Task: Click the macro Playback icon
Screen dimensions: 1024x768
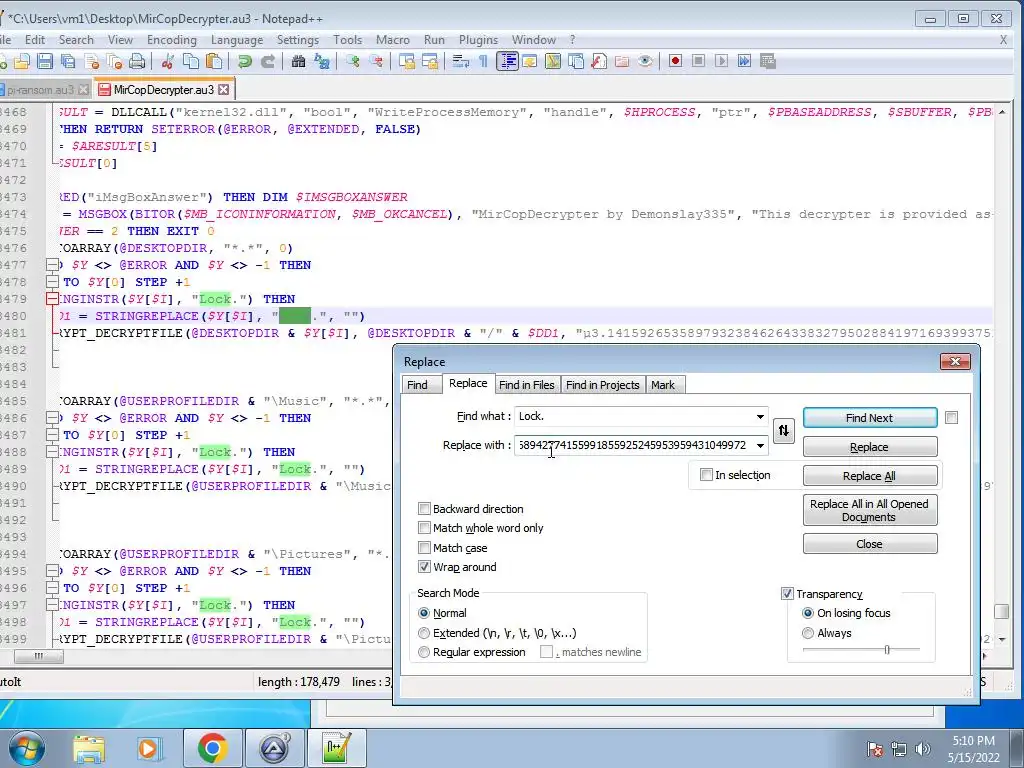Action: tap(721, 61)
